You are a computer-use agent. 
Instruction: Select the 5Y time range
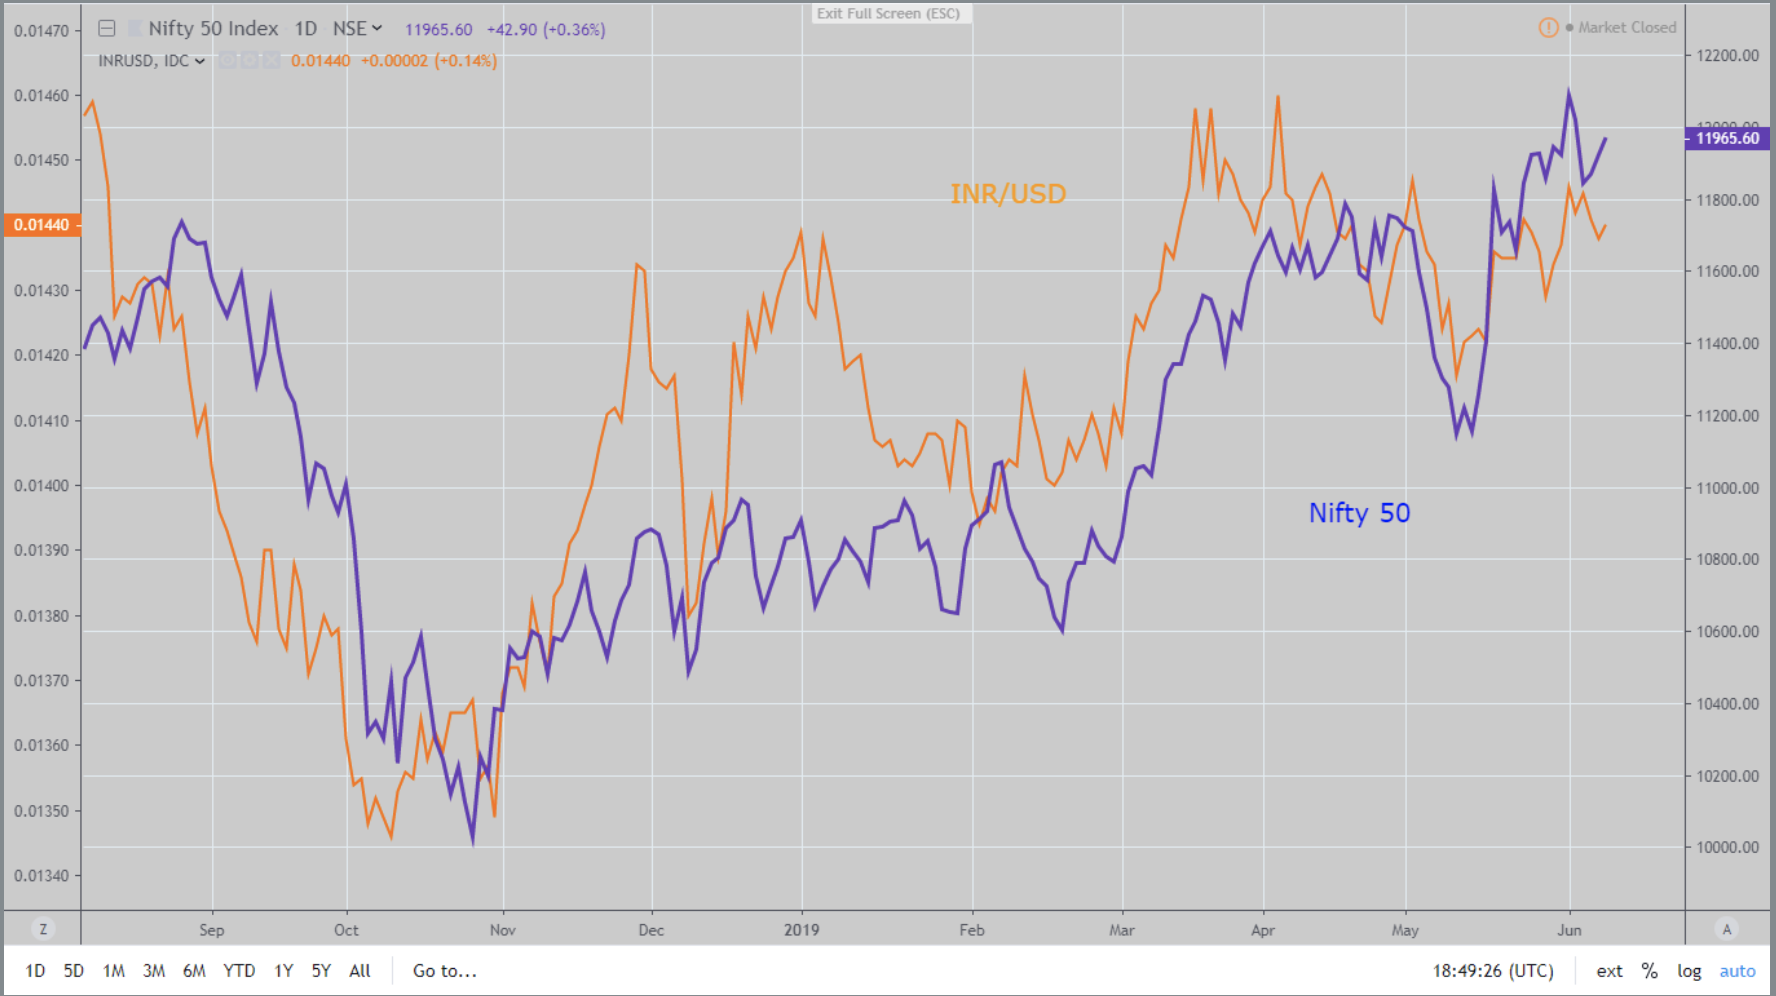321,971
